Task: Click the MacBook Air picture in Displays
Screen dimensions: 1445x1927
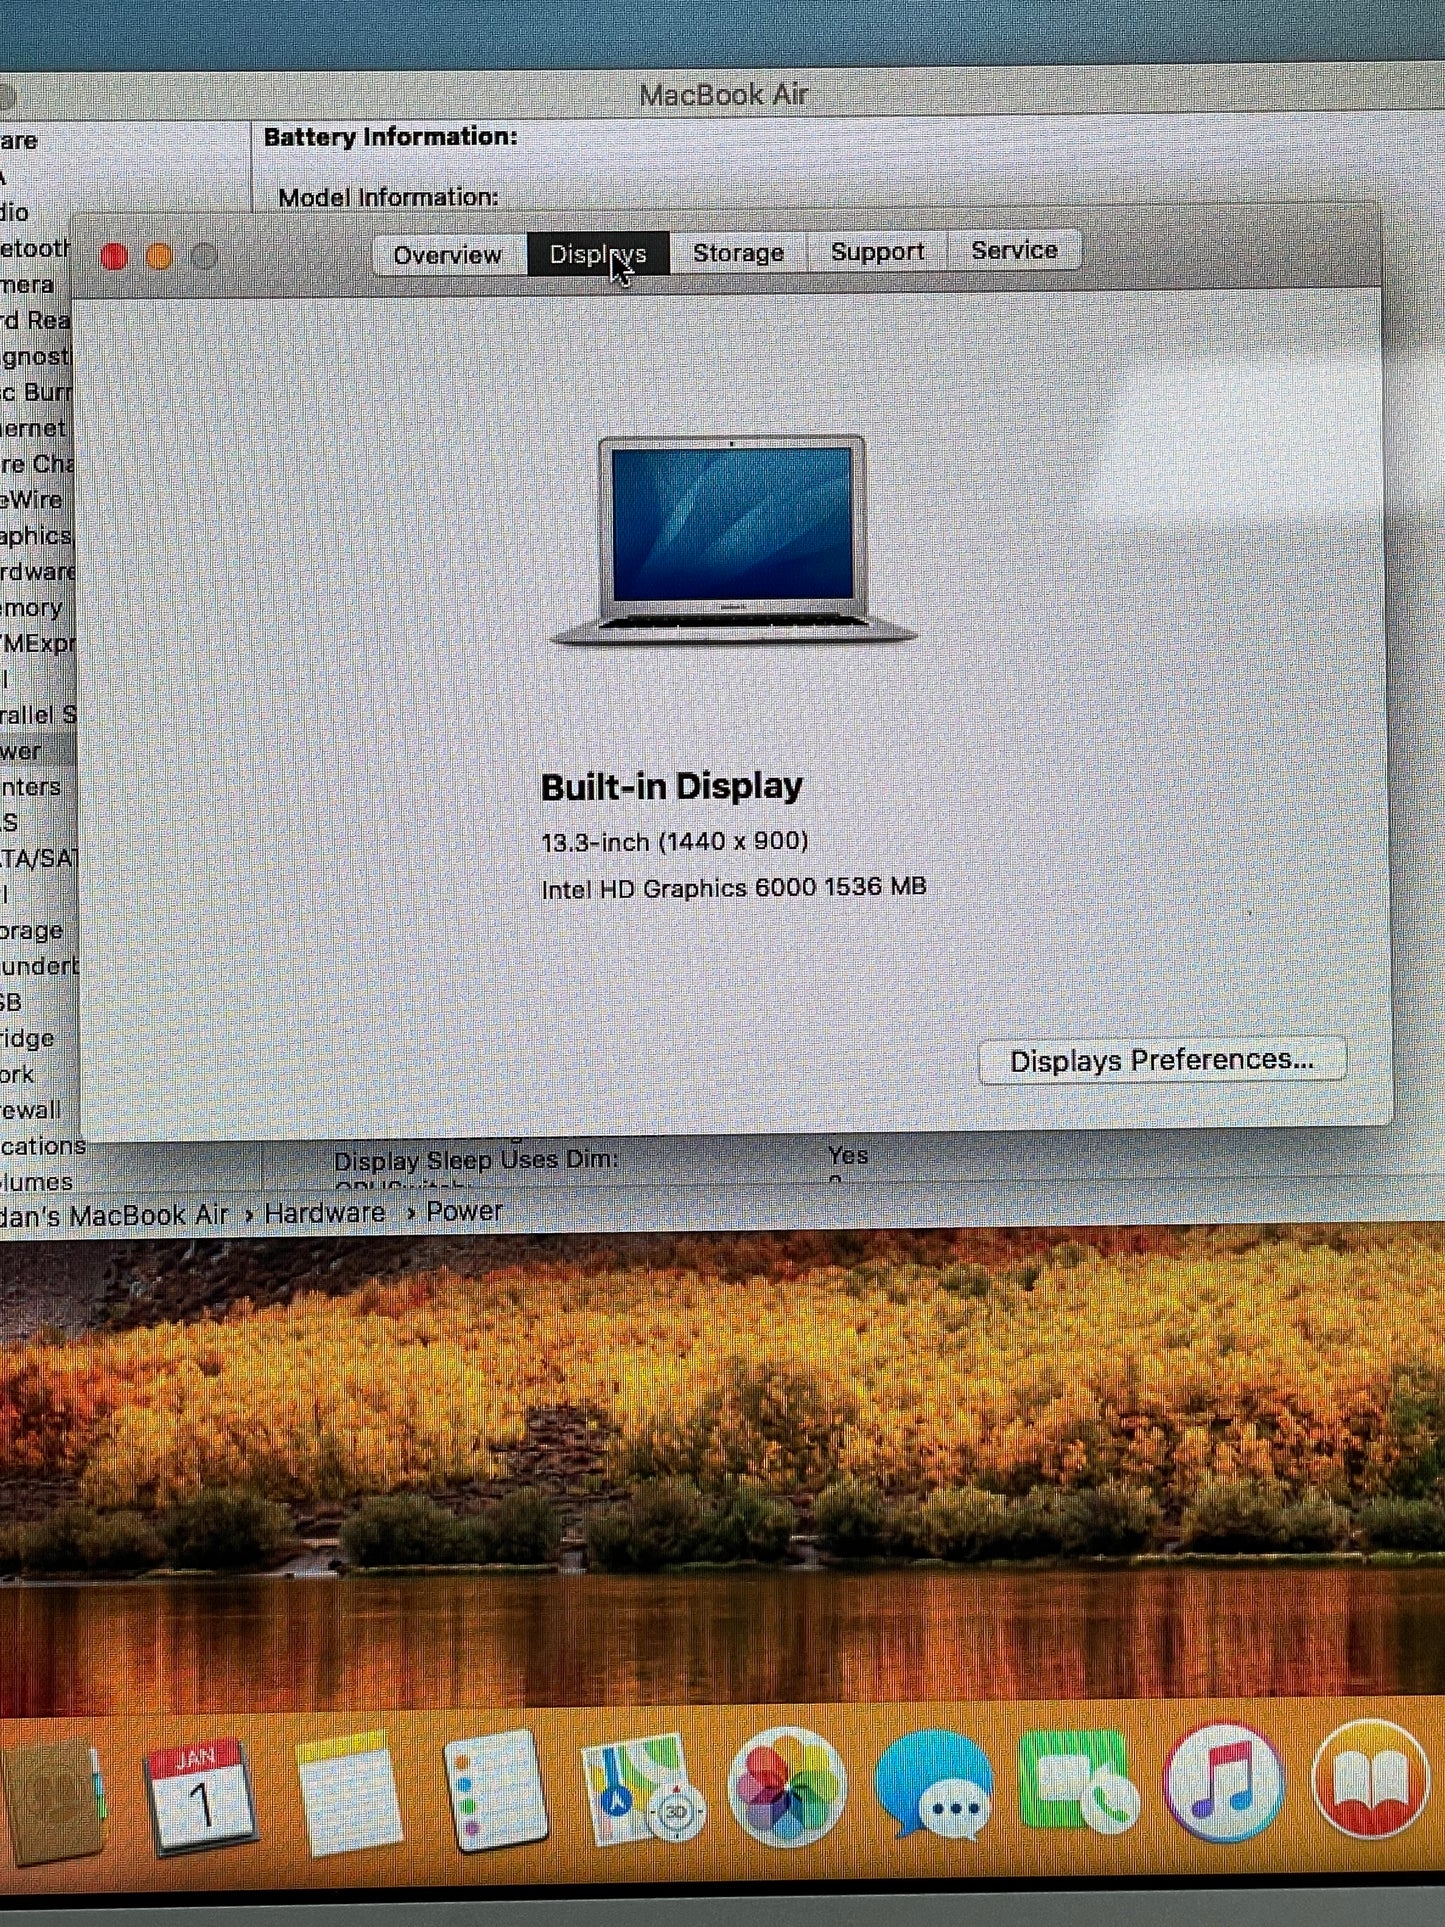Action: [x=733, y=540]
